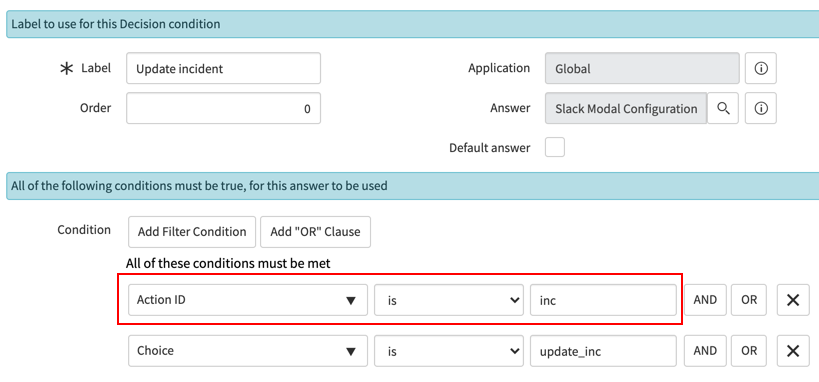Focus the Order input field
Viewport: 819px width, 382px height.
(224, 108)
